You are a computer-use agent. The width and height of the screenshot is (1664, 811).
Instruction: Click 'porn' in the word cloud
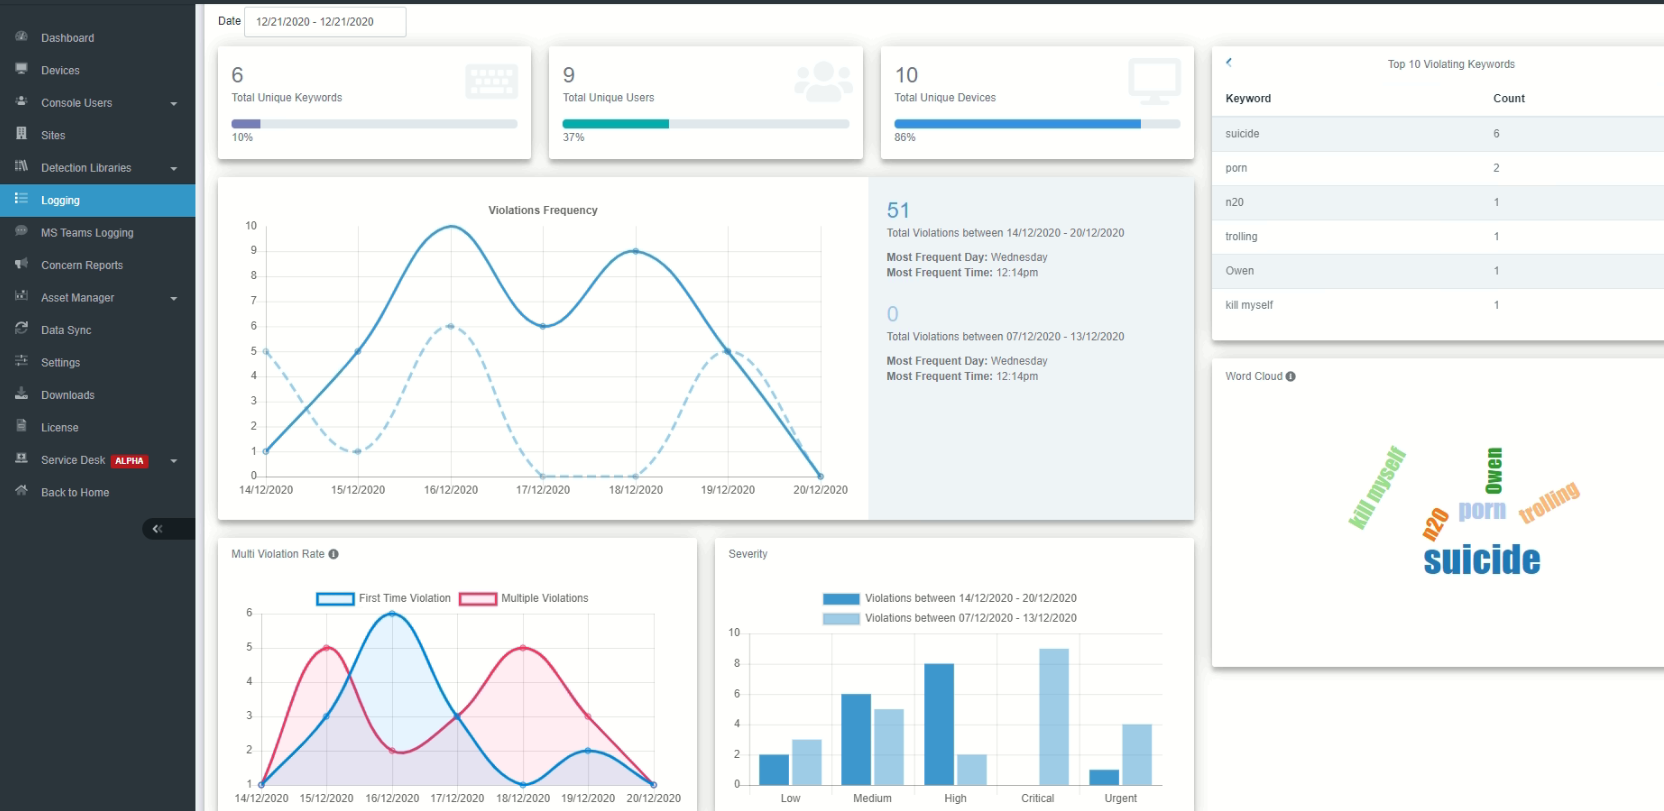tap(1482, 510)
